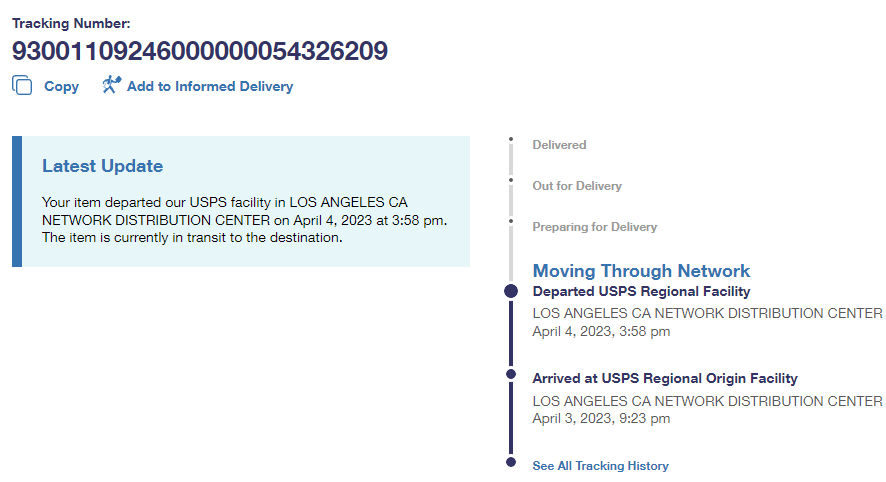The height and width of the screenshot is (482, 886).
Task: Click the Copy tracking number icon
Action: (x=22, y=86)
